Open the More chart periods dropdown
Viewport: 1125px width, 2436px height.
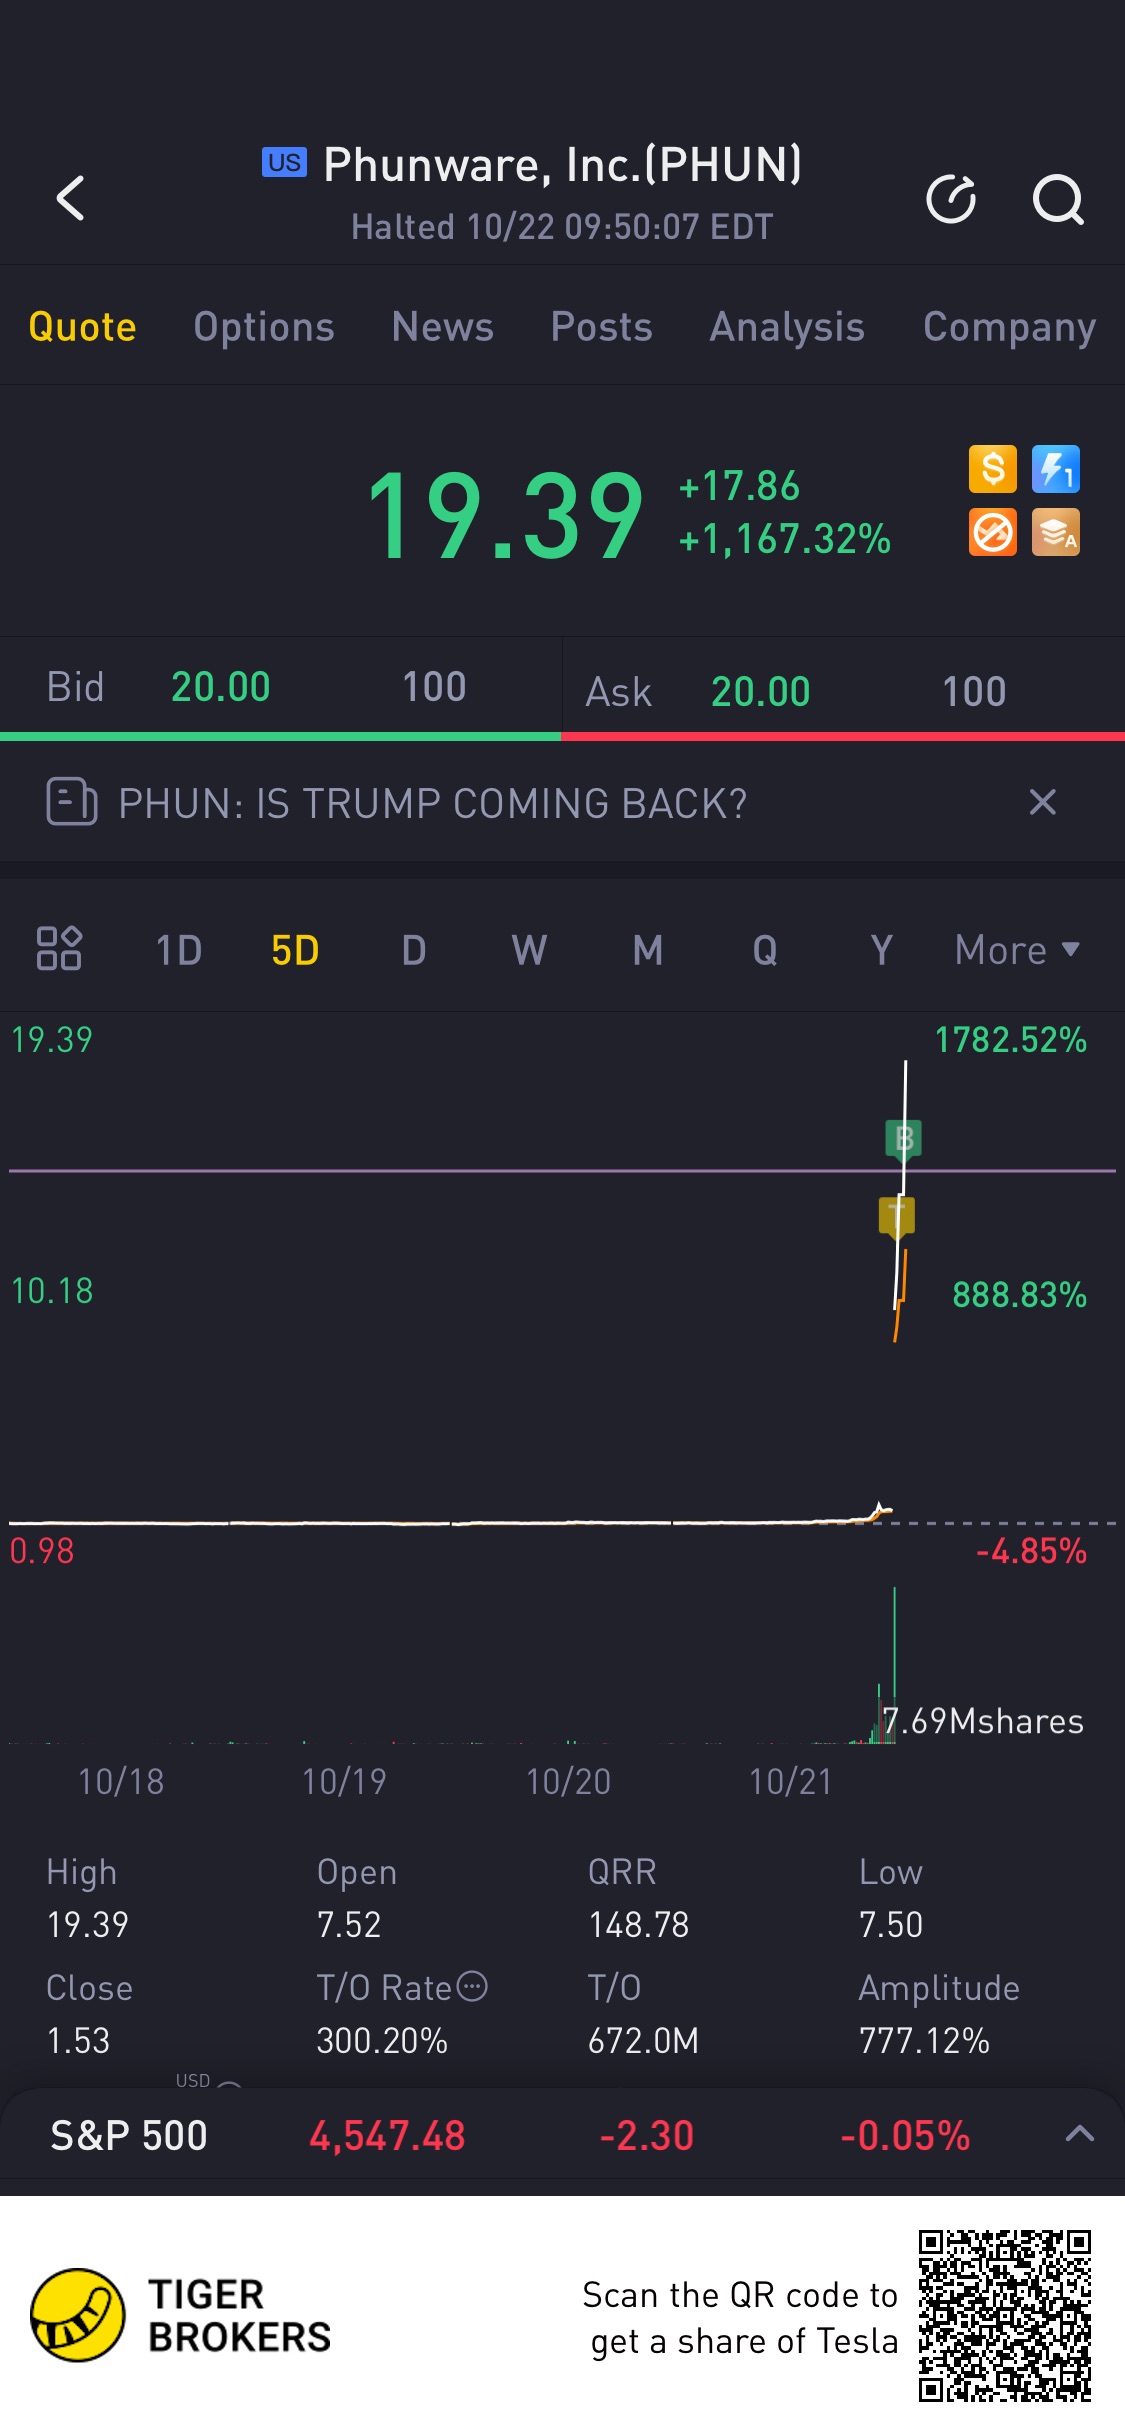click(x=1017, y=949)
